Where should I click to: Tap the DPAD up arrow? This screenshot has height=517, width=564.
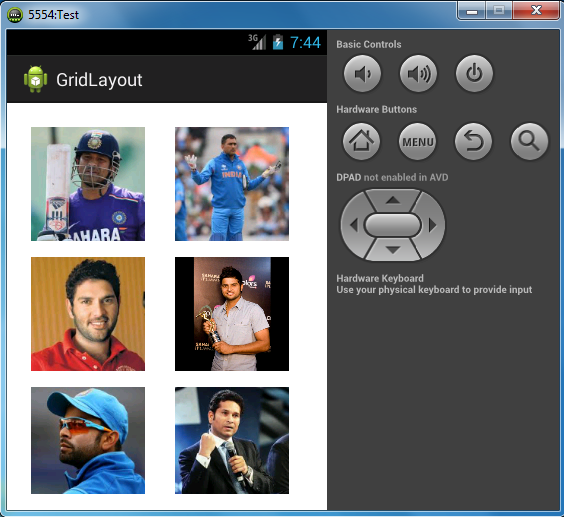coord(393,201)
